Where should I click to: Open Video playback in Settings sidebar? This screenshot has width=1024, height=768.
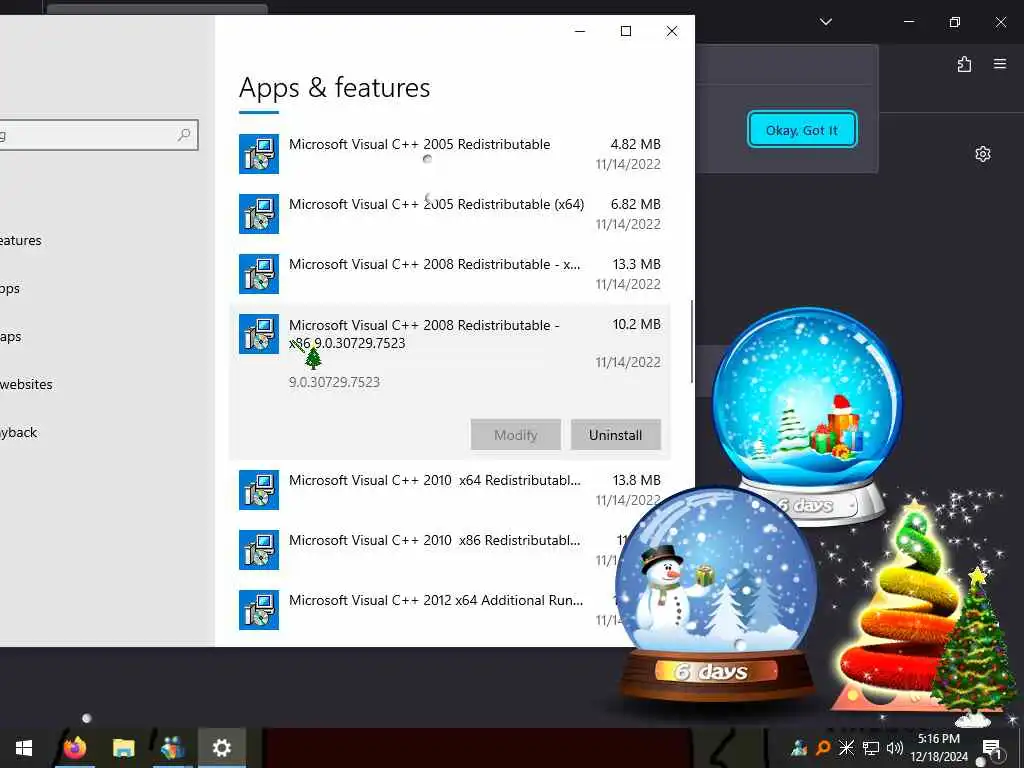click(18, 432)
